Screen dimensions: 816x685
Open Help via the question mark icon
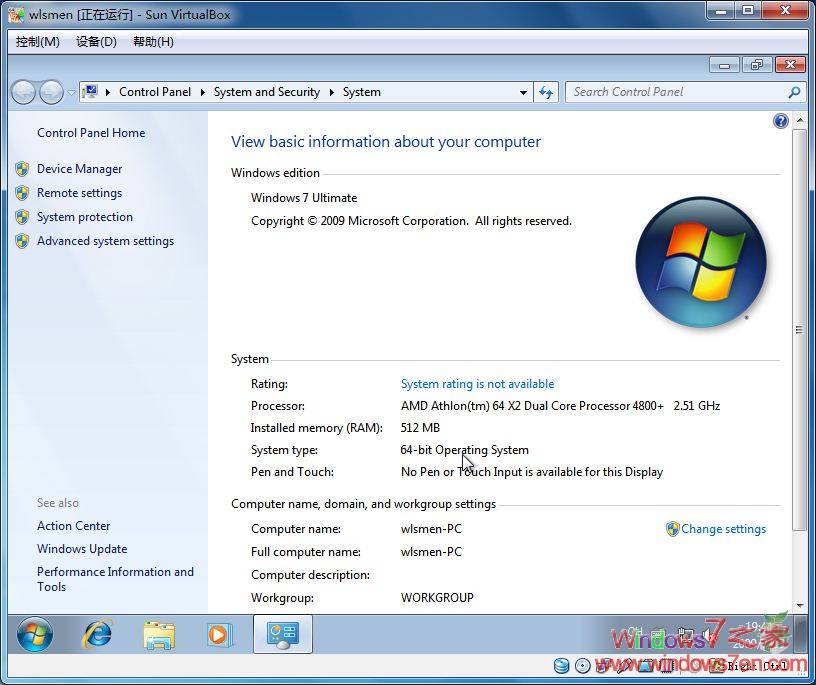pos(781,121)
